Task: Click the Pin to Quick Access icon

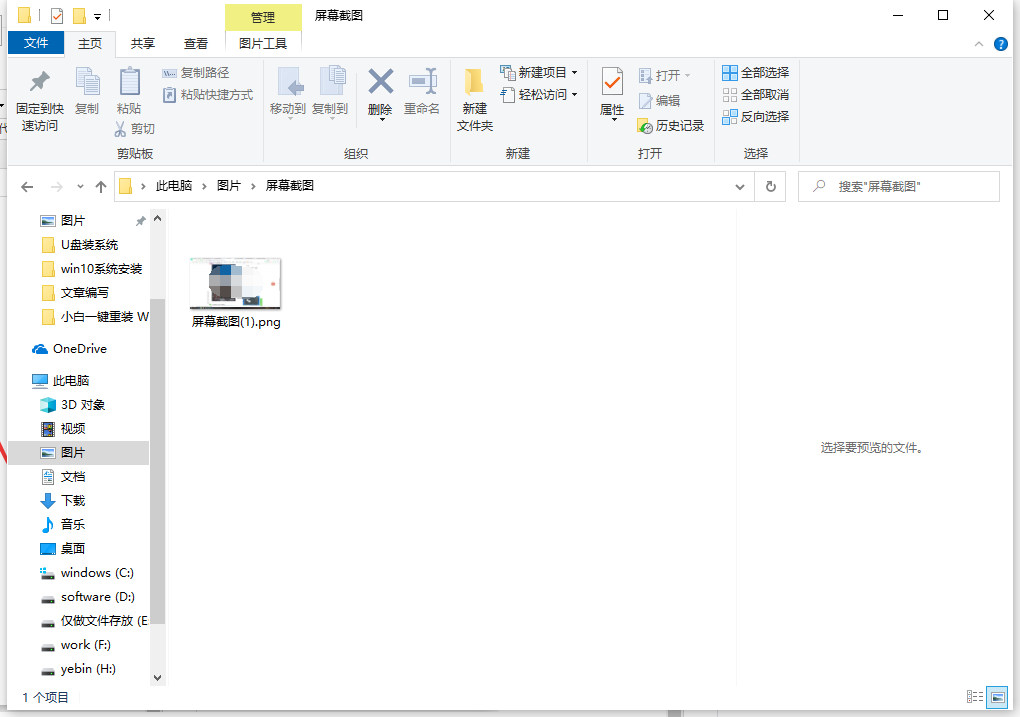Action: (x=39, y=82)
